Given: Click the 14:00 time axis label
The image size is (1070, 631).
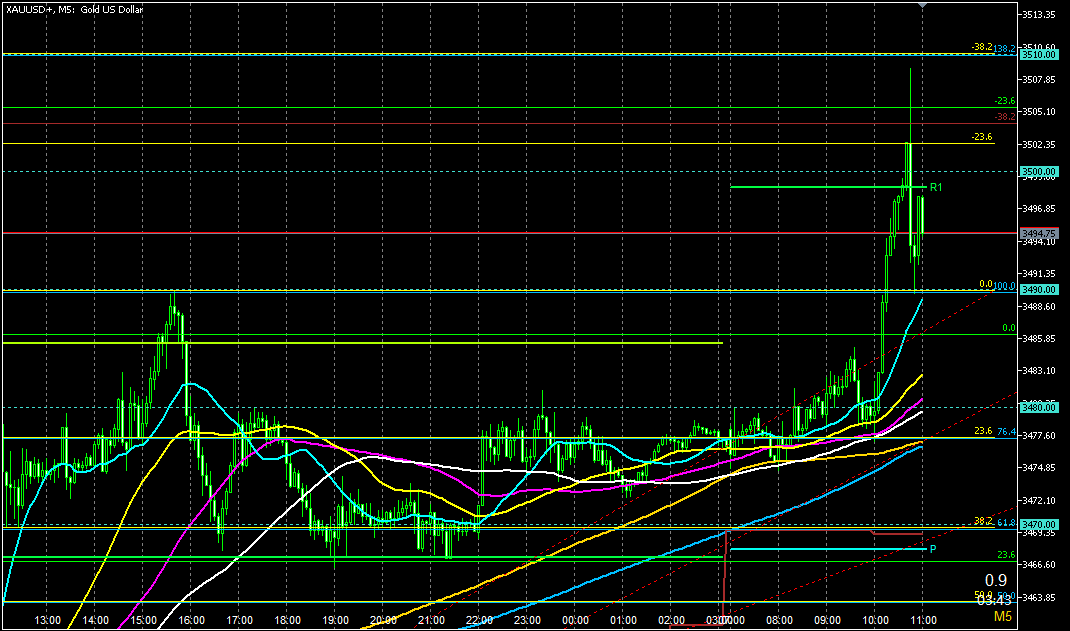Looking at the screenshot, I should point(95,620).
